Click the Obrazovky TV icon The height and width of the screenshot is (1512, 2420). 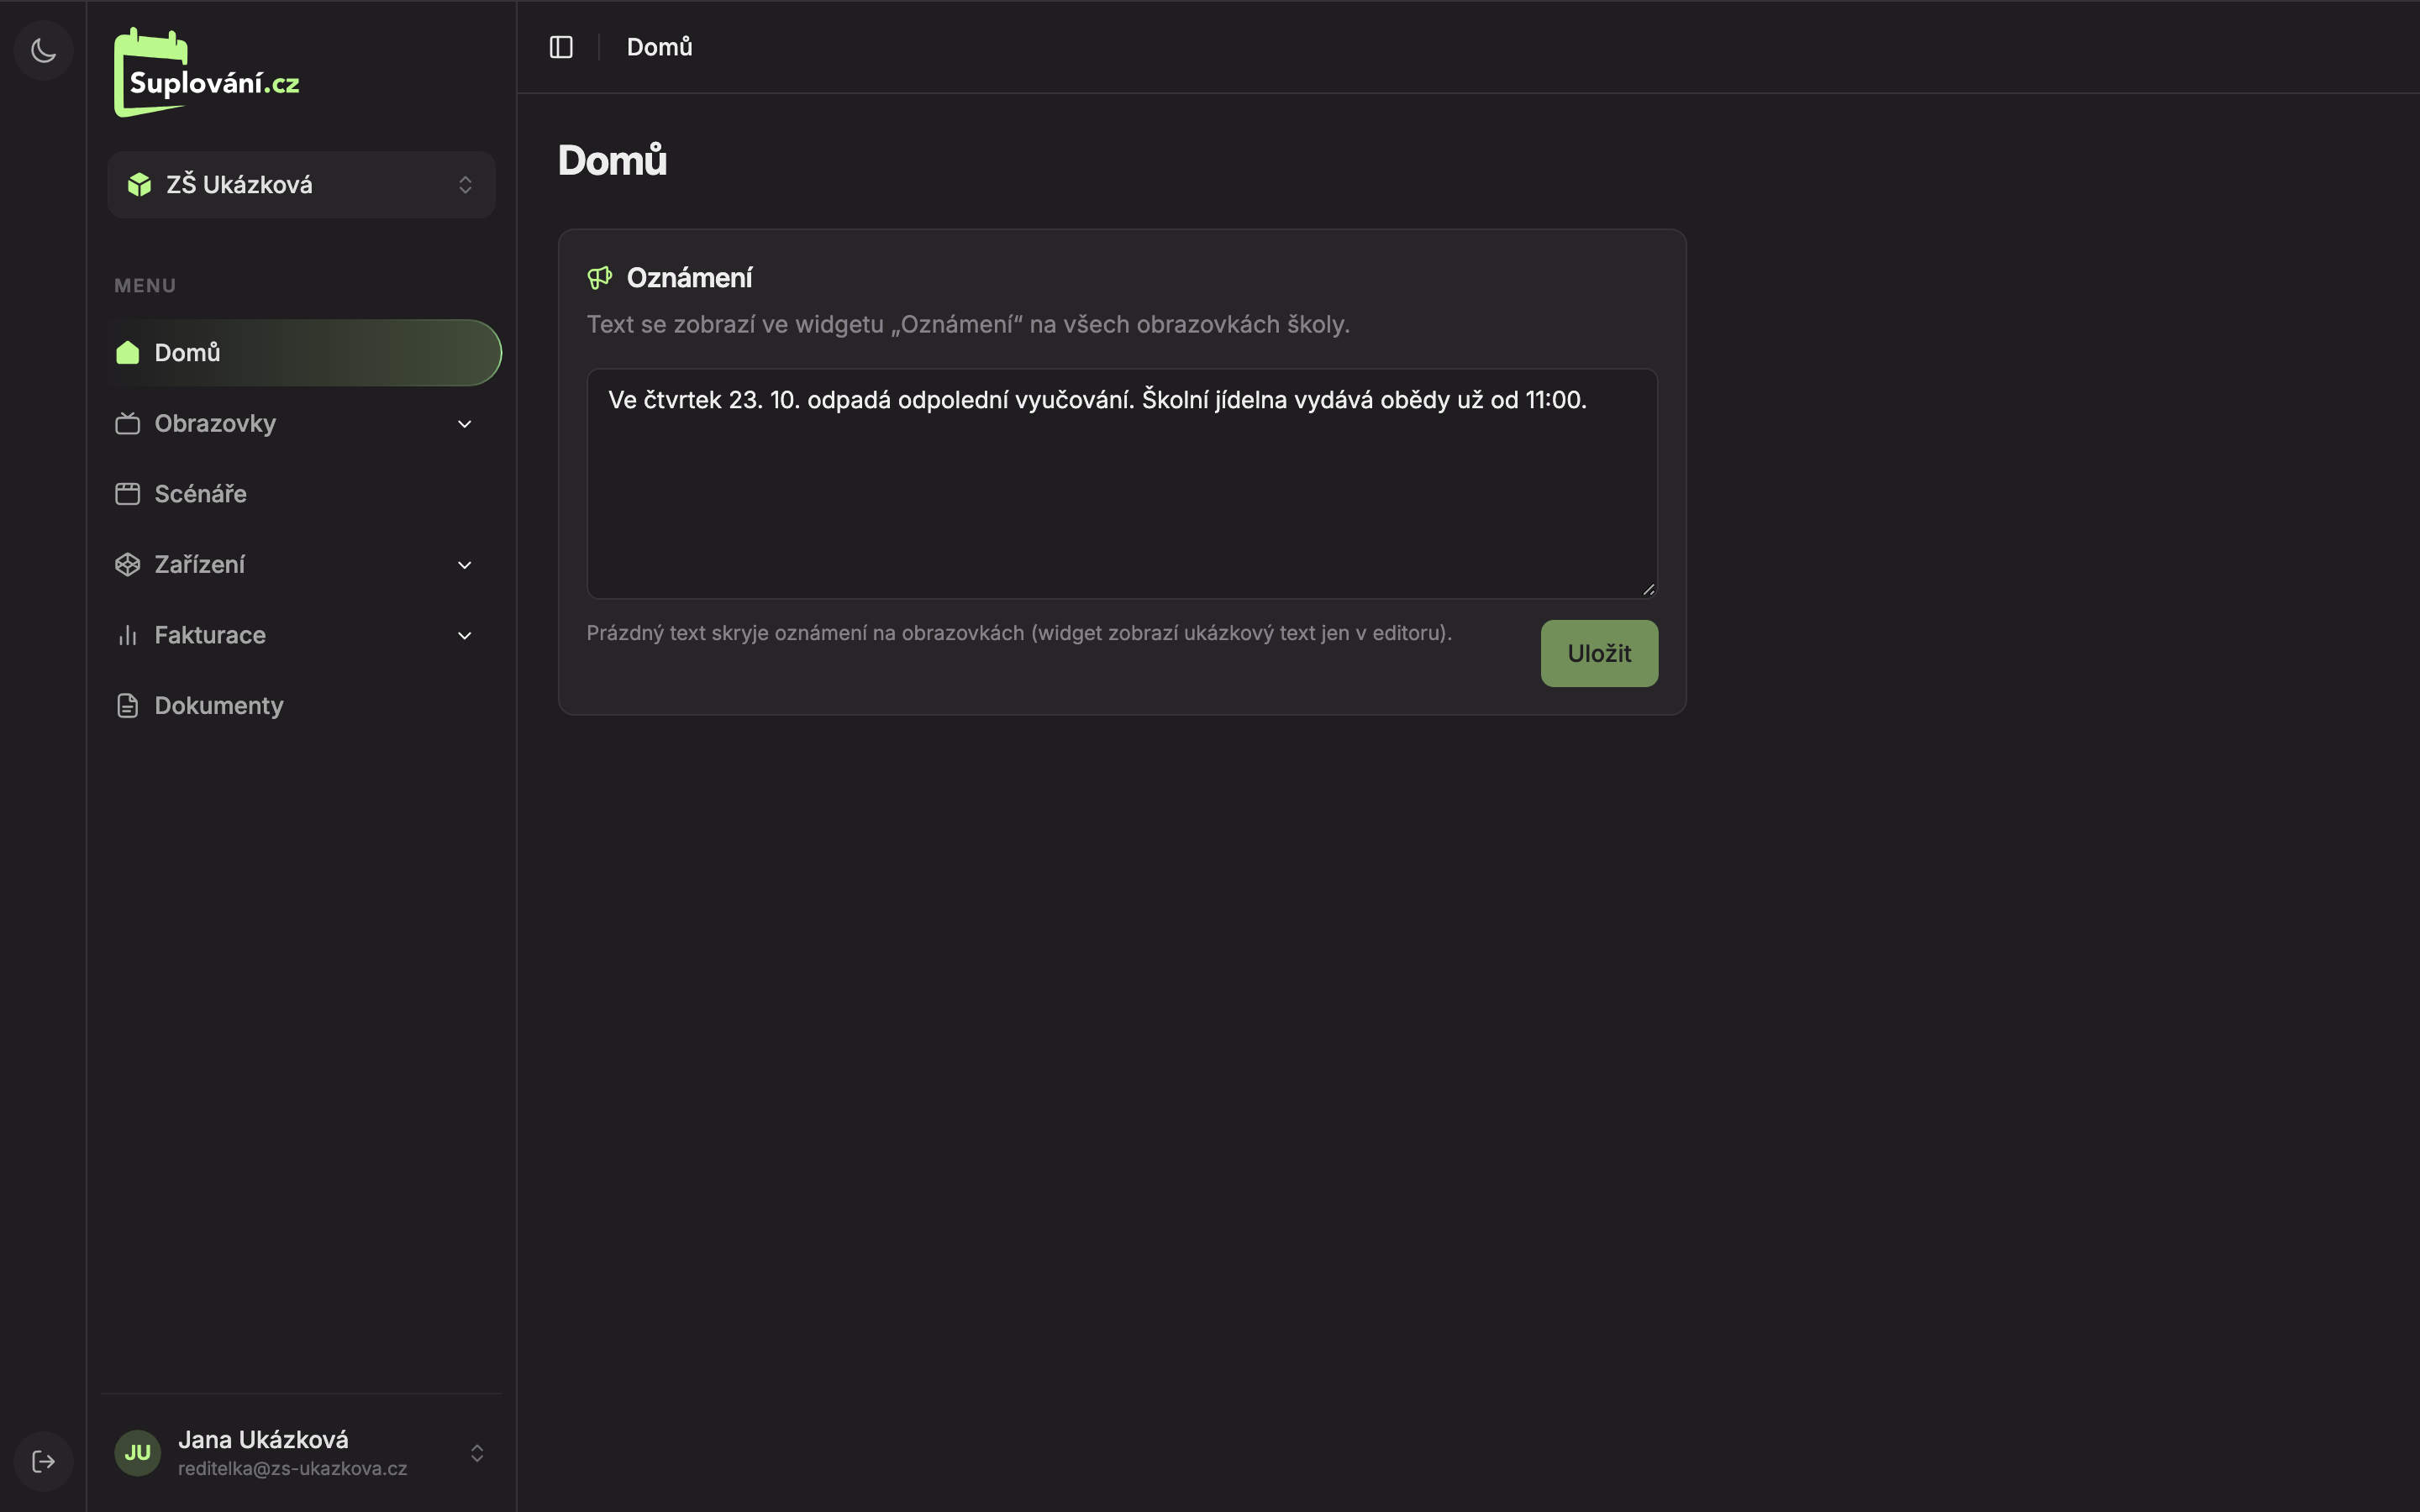pyautogui.click(x=127, y=424)
